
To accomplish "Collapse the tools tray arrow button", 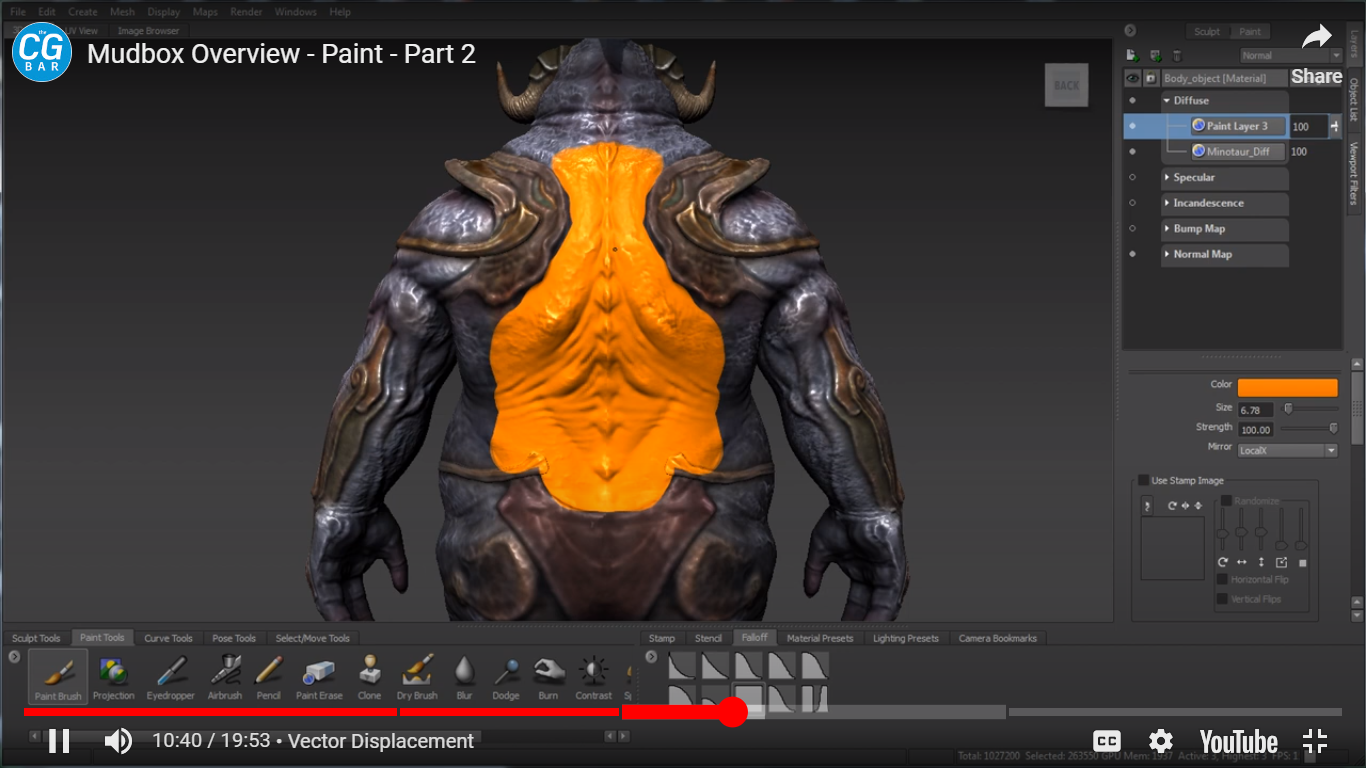I will pyautogui.click(x=14, y=657).
